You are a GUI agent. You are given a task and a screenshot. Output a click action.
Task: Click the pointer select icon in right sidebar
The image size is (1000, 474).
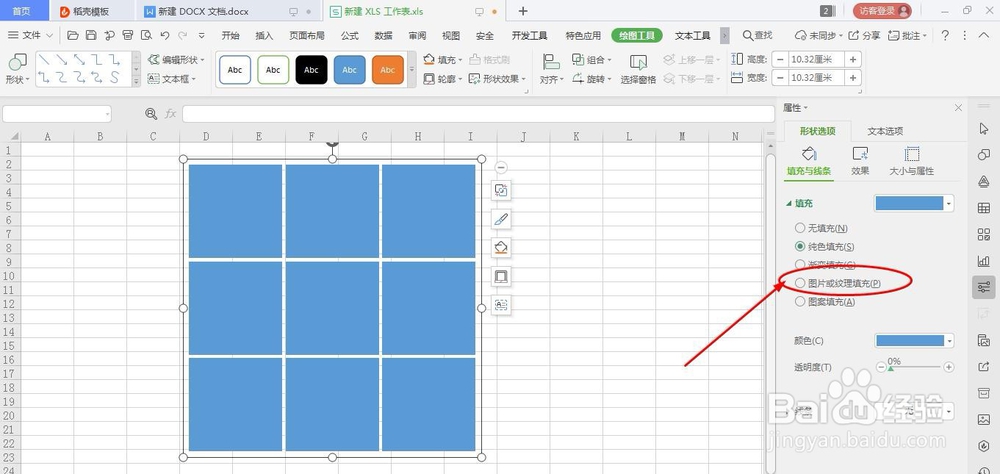(x=983, y=128)
